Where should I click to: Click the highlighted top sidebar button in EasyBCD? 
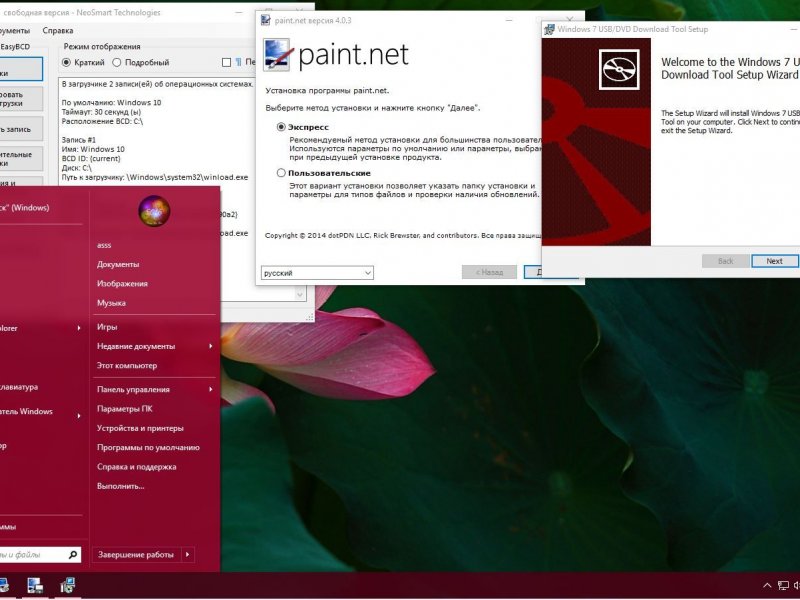(x=21, y=69)
